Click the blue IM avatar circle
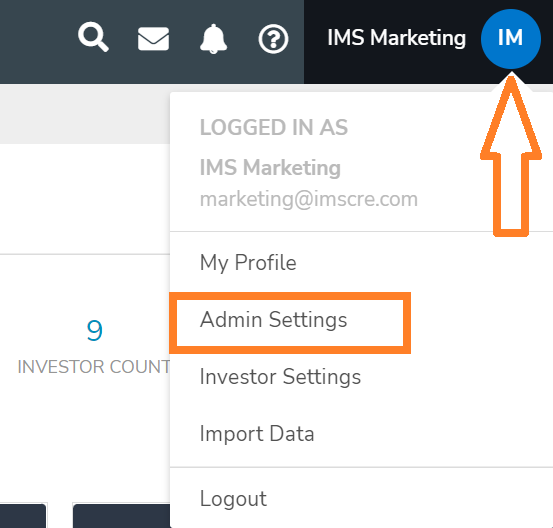553x528 pixels. click(x=510, y=38)
